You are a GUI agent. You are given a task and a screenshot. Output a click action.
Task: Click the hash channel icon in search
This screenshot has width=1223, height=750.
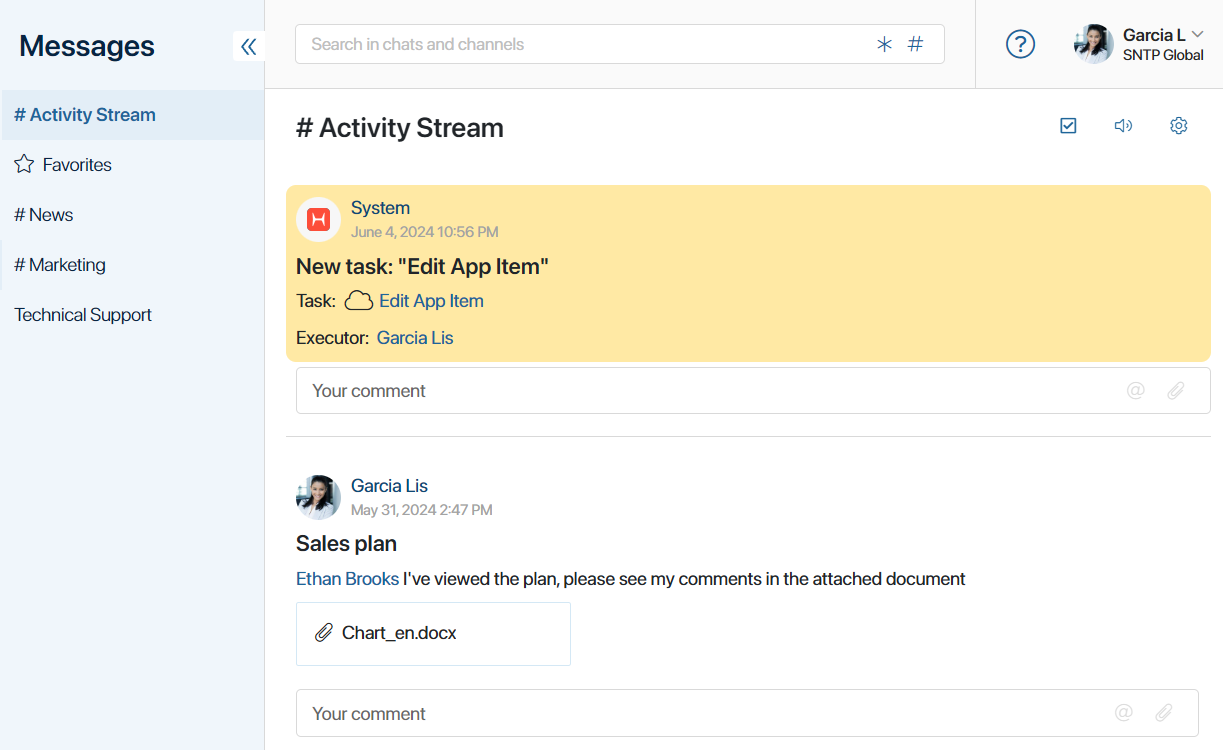pyautogui.click(x=915, y=44)
